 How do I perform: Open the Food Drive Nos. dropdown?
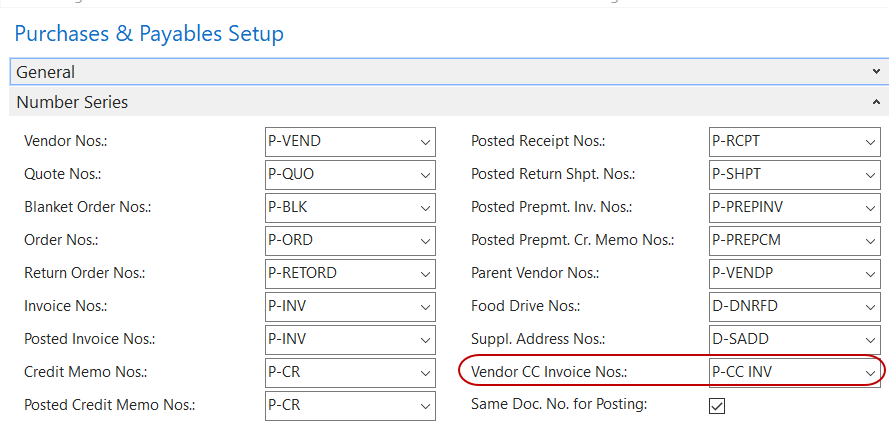[870, 307]
